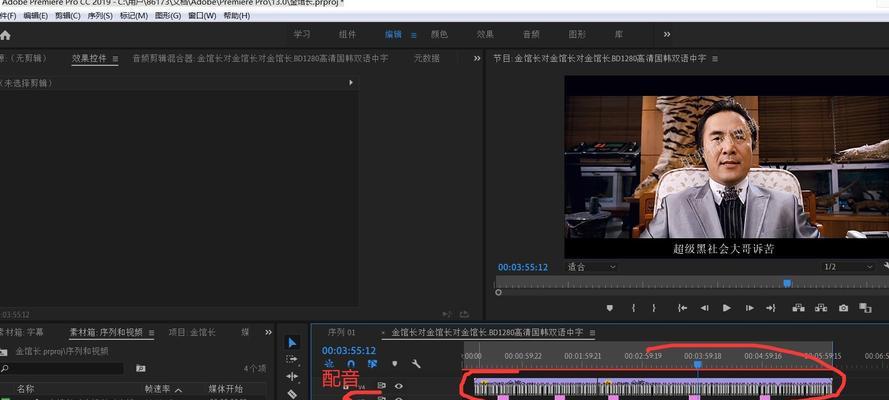
Task: Open playback resolution dropdown 1/2
Action: [x=848, y=267]
